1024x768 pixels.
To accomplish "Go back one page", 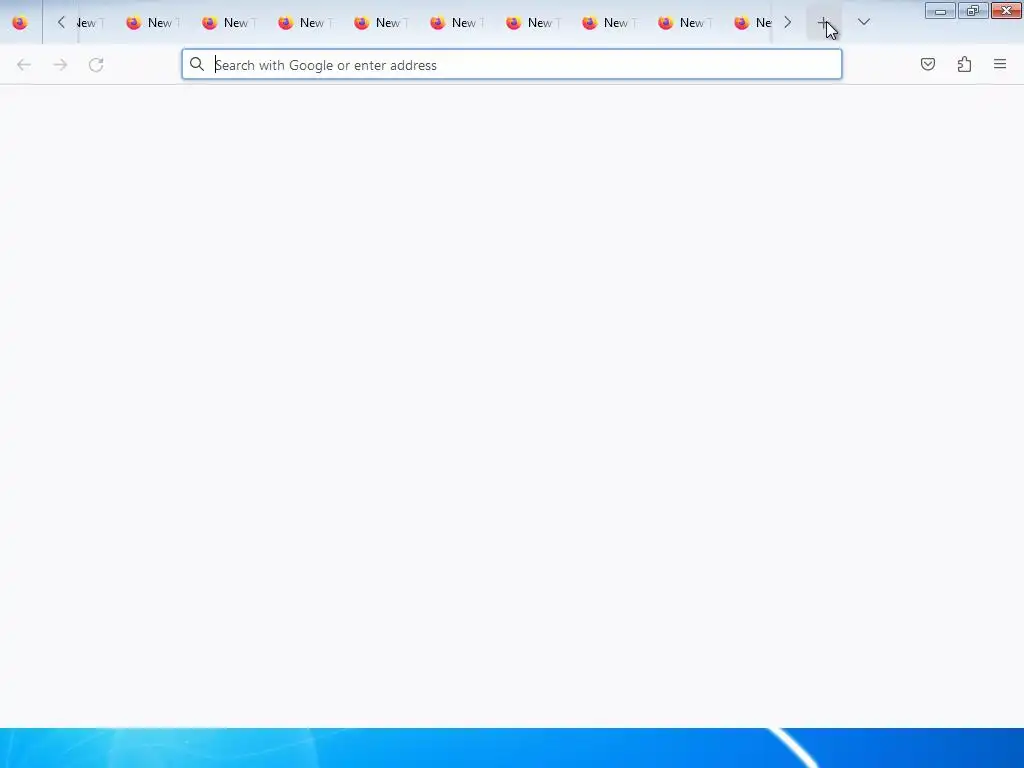I will (24, 65).
